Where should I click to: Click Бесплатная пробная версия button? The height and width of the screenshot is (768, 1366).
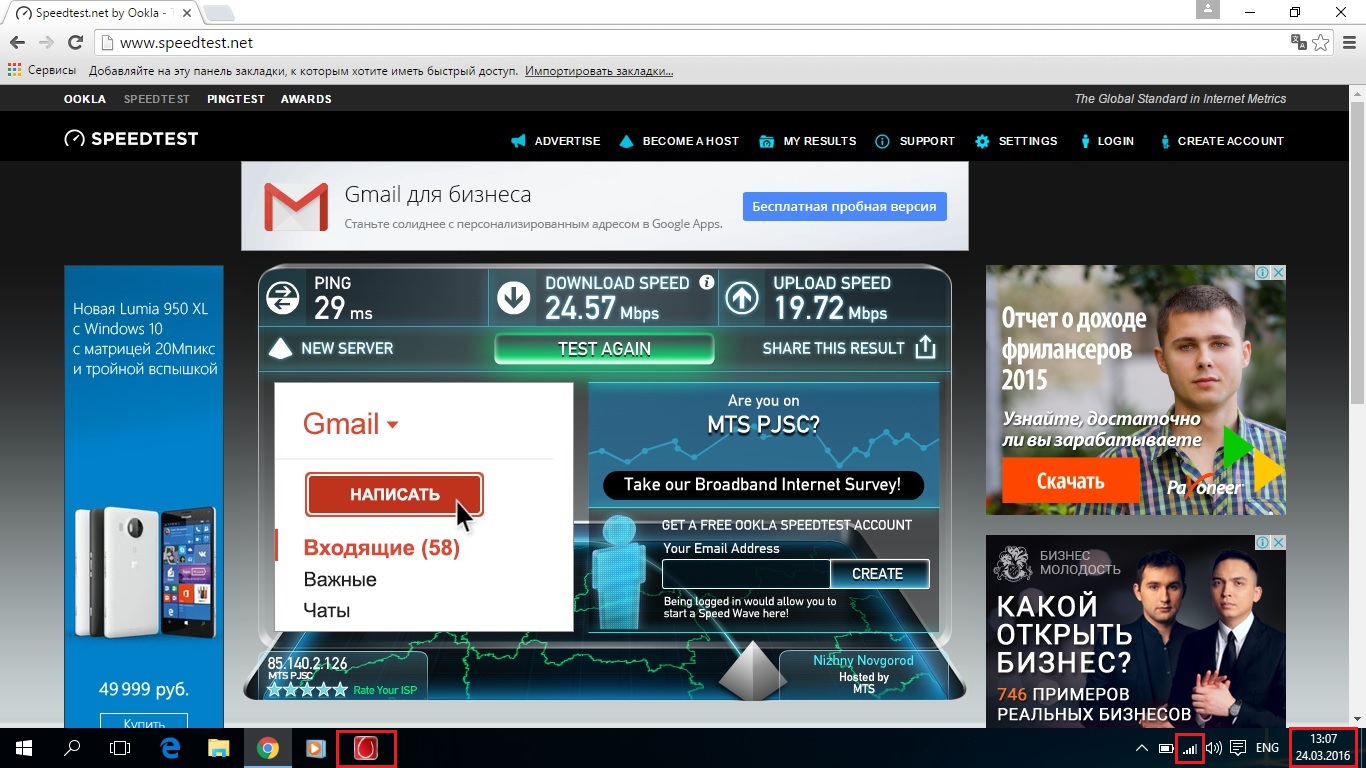(x=844, y=207)
